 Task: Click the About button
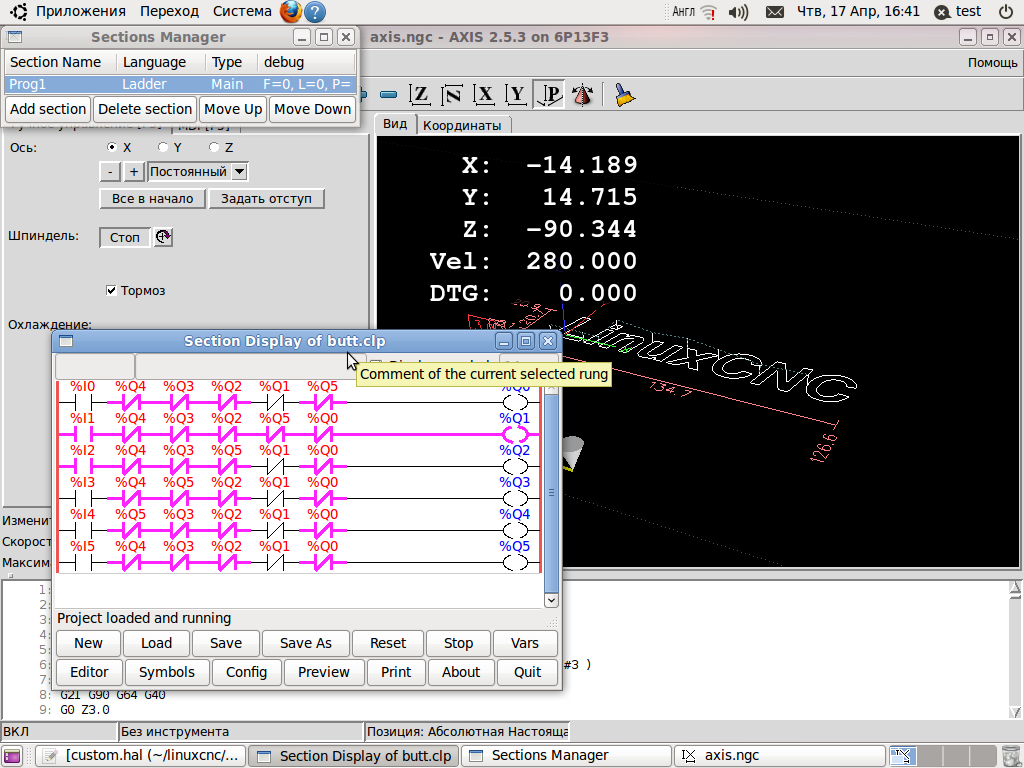tap(461, 672)
